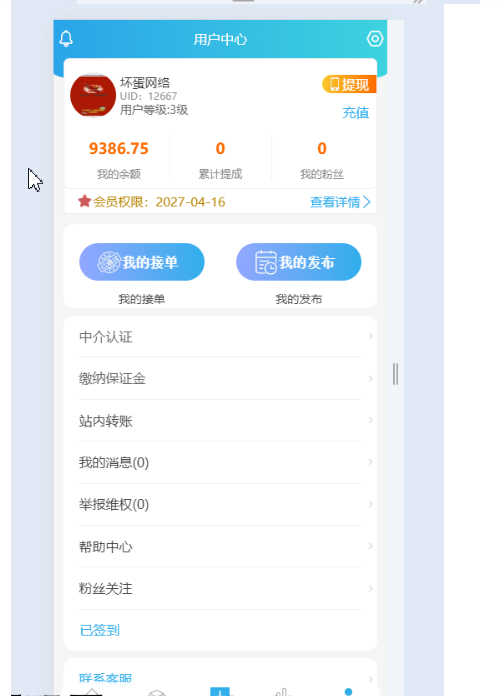Click the vertical drag handle beside the panel
500x696 pixels.
coord(395,374)
